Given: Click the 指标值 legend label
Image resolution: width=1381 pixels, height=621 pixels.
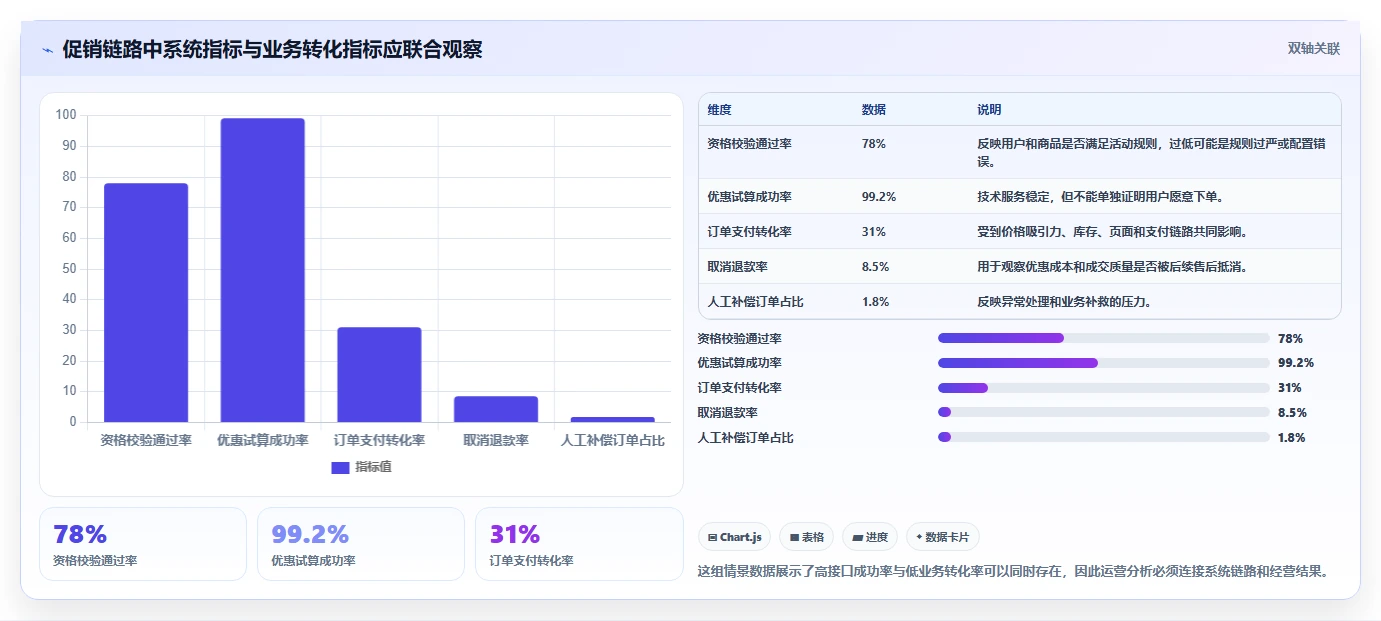Looking at the screenshot, I should tap(373, 467).
